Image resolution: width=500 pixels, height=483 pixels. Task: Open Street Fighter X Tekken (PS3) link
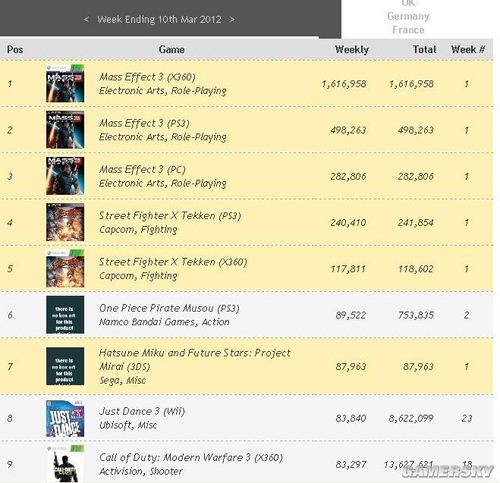tap(170, 216)
